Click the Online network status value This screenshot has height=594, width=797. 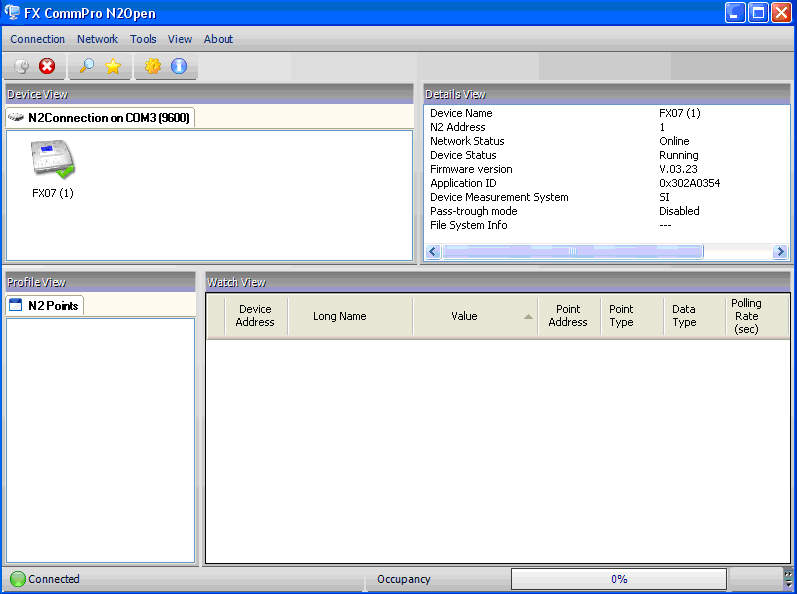point(674,141)
